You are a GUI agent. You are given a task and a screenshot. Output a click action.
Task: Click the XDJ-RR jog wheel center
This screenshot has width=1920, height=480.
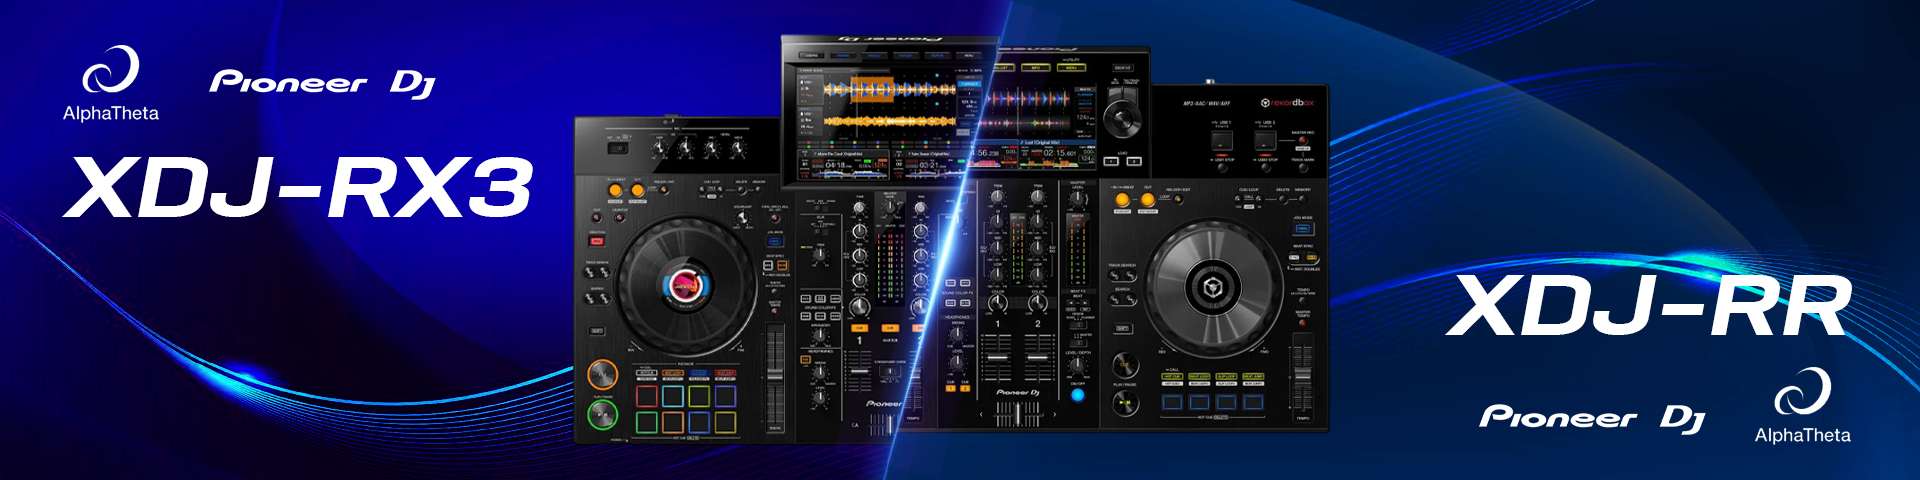point(1212,288)
